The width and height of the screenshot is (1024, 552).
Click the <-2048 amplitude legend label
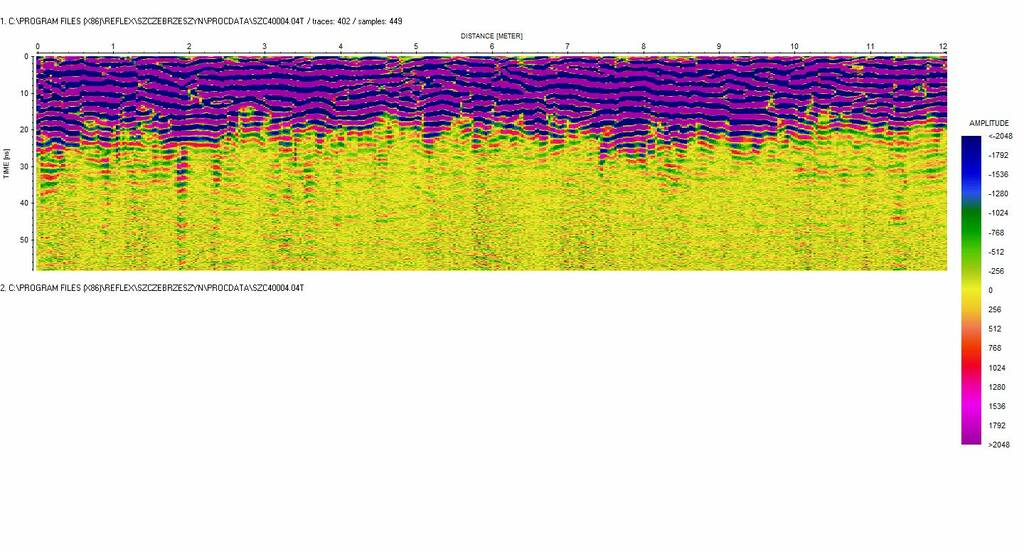[x=999, y=136]
